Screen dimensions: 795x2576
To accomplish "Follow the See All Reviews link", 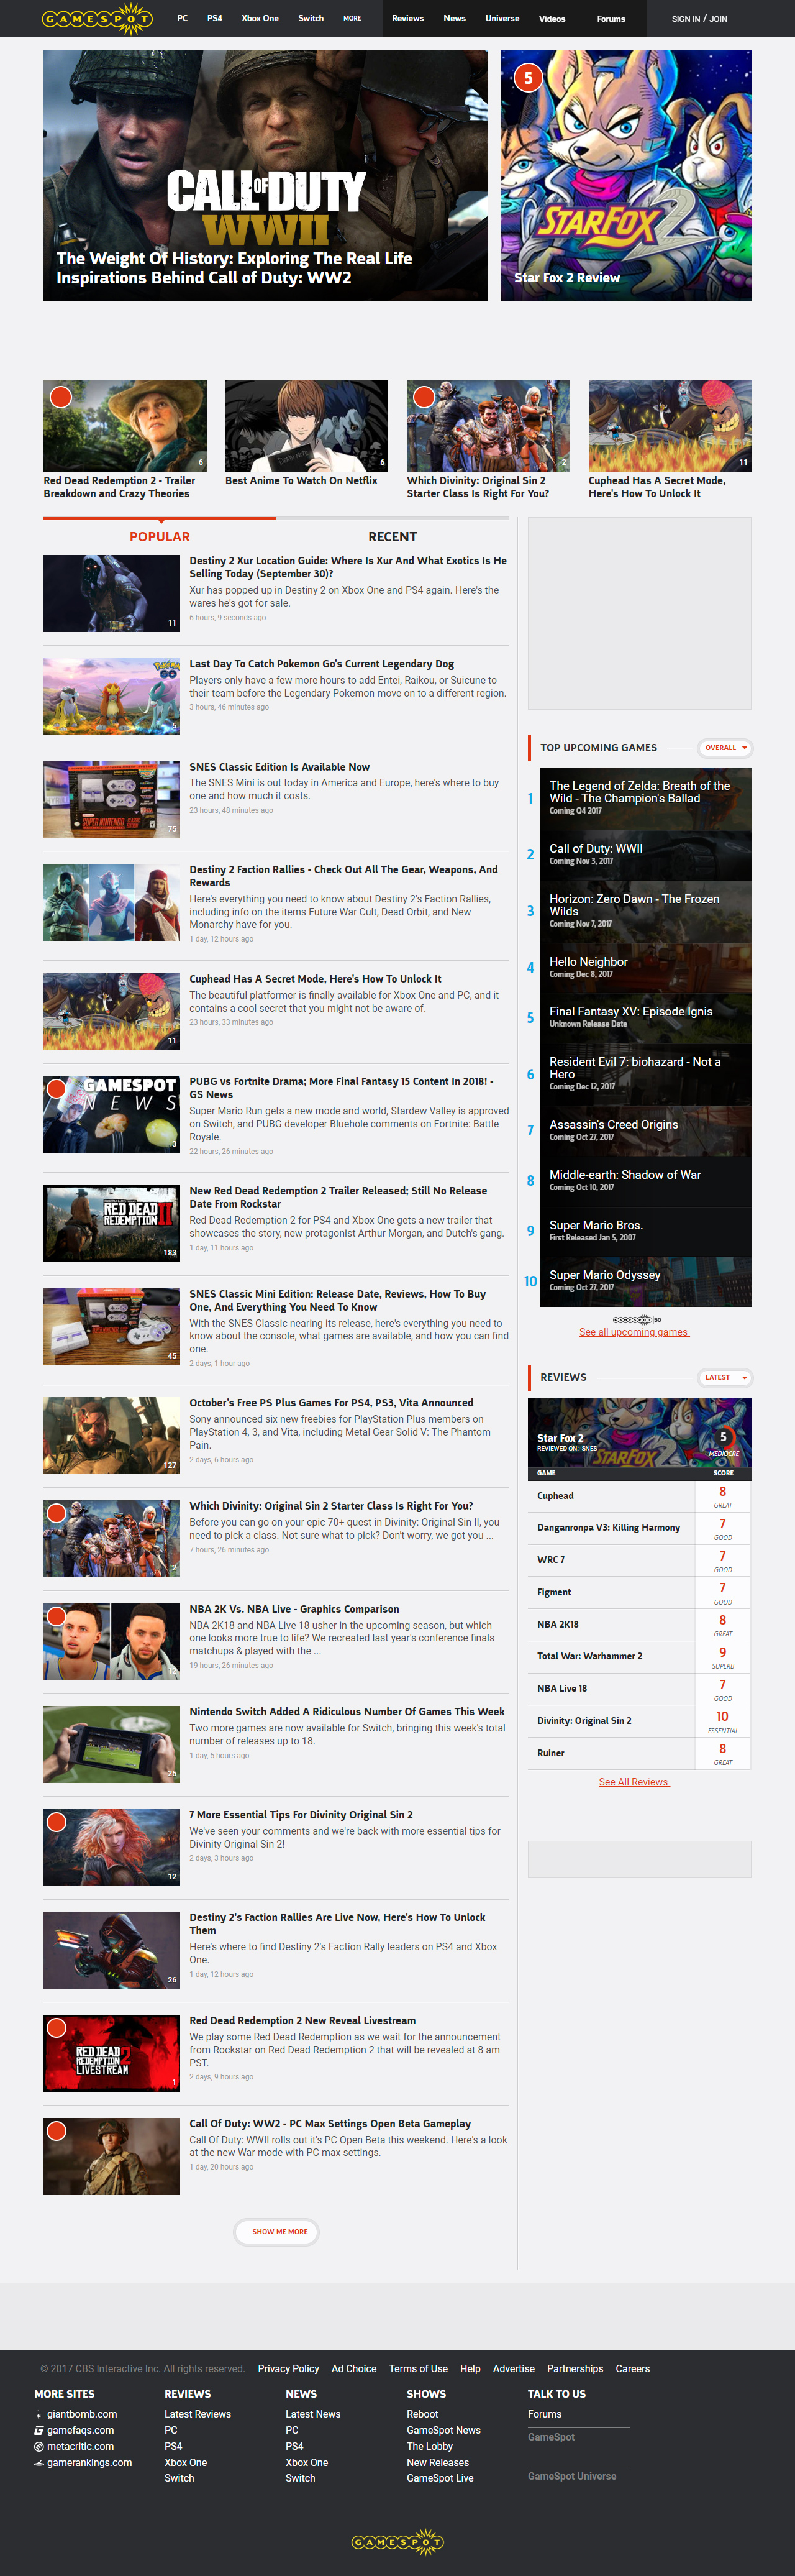I will click(634, 1782).
